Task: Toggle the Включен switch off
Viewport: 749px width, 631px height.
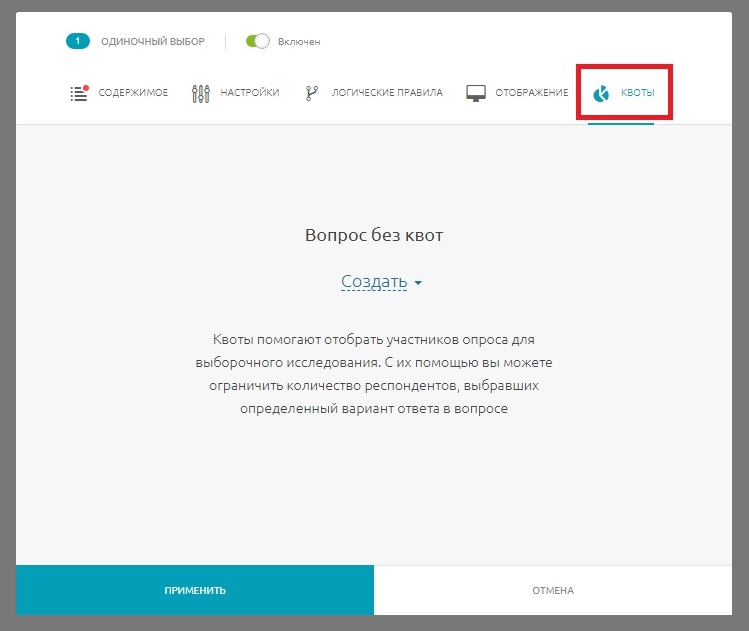Action: click(258, 41)
